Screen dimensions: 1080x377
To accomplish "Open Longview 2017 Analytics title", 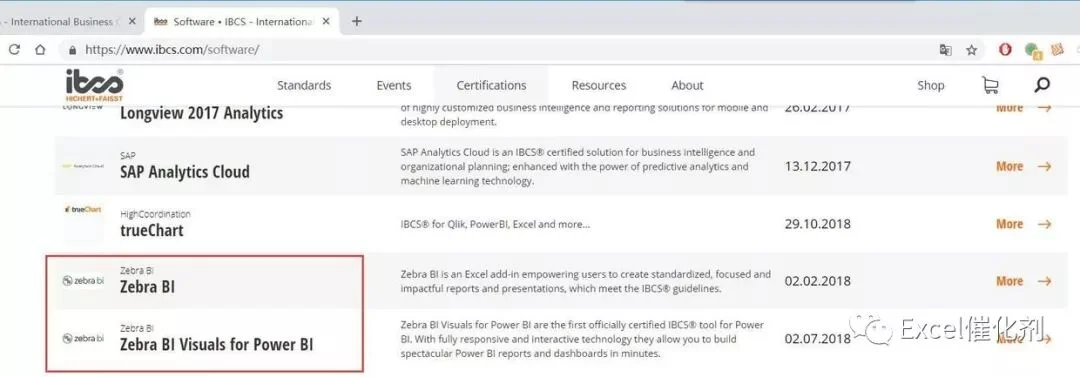I will pos(201,113).
